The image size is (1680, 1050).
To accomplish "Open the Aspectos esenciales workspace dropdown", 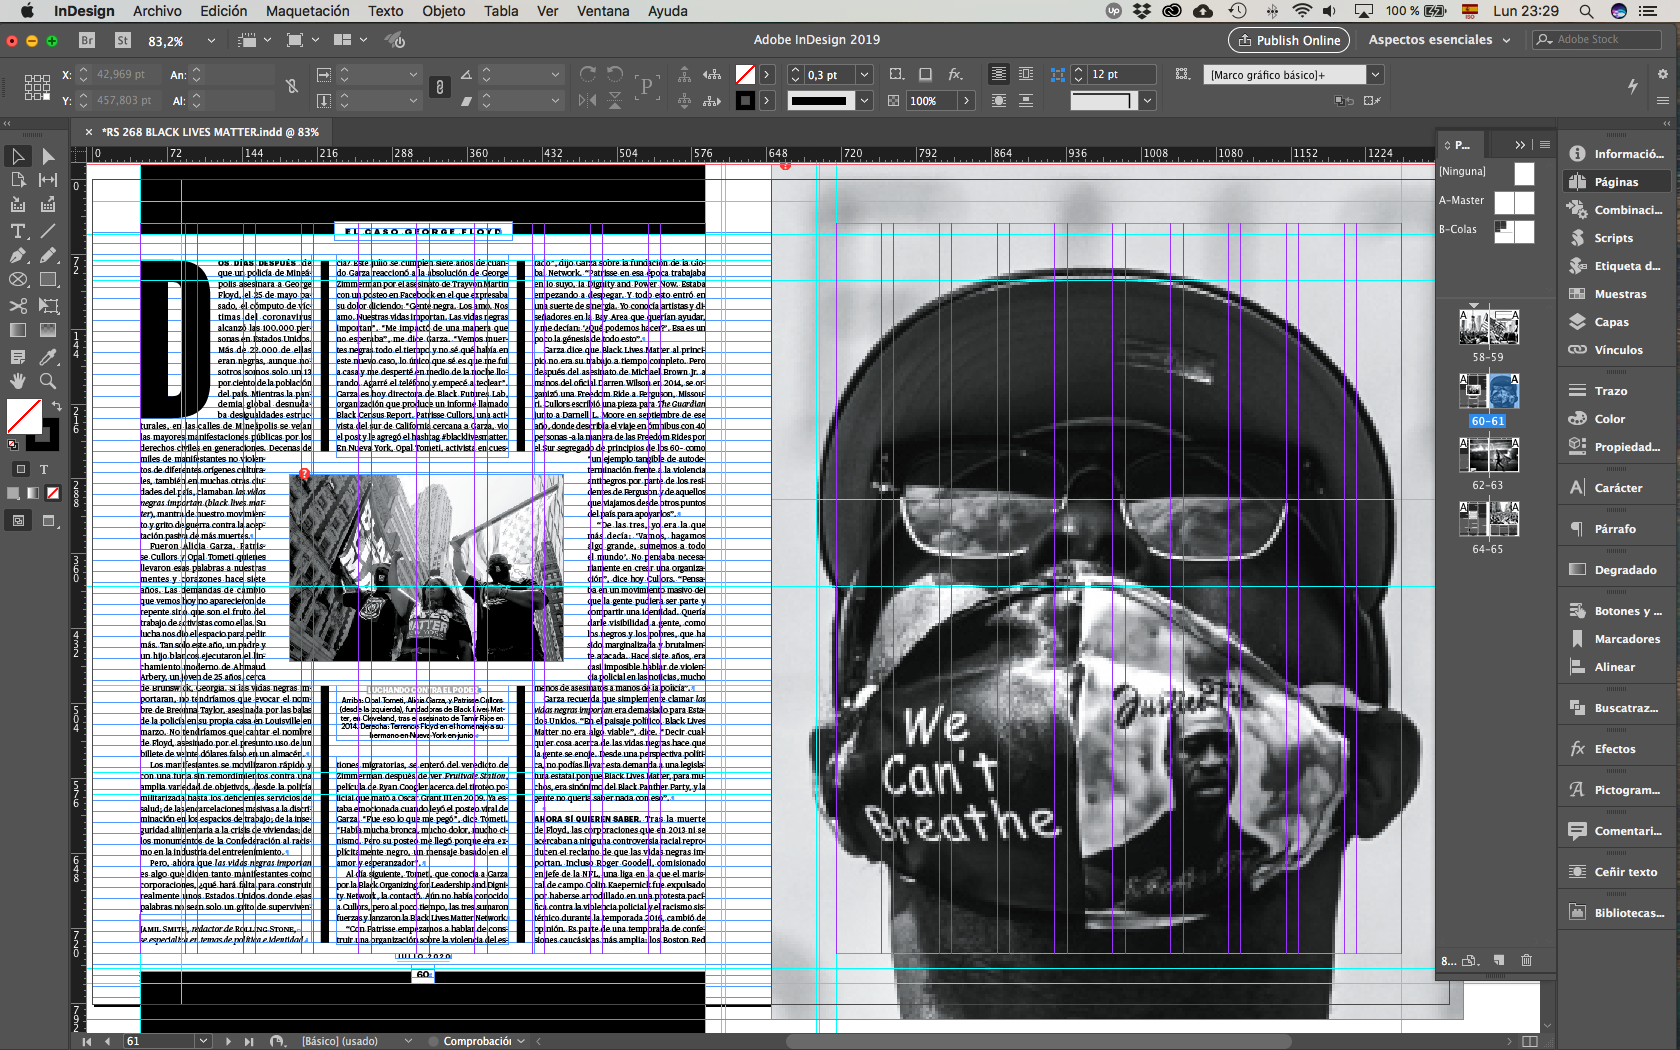I will pos(1439,40).
